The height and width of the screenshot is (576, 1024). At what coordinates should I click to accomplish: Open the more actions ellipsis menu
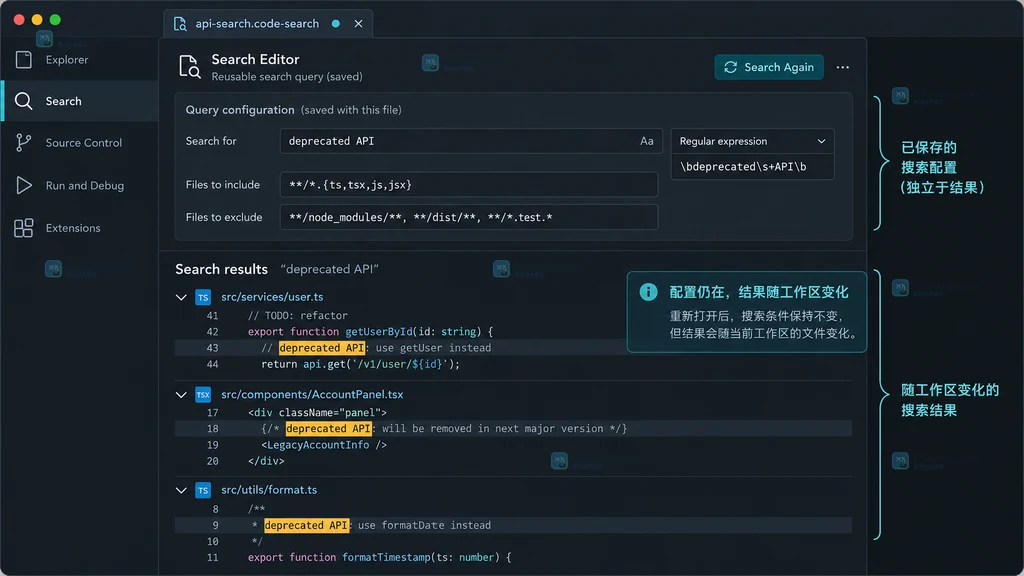[x=842, y=67]
